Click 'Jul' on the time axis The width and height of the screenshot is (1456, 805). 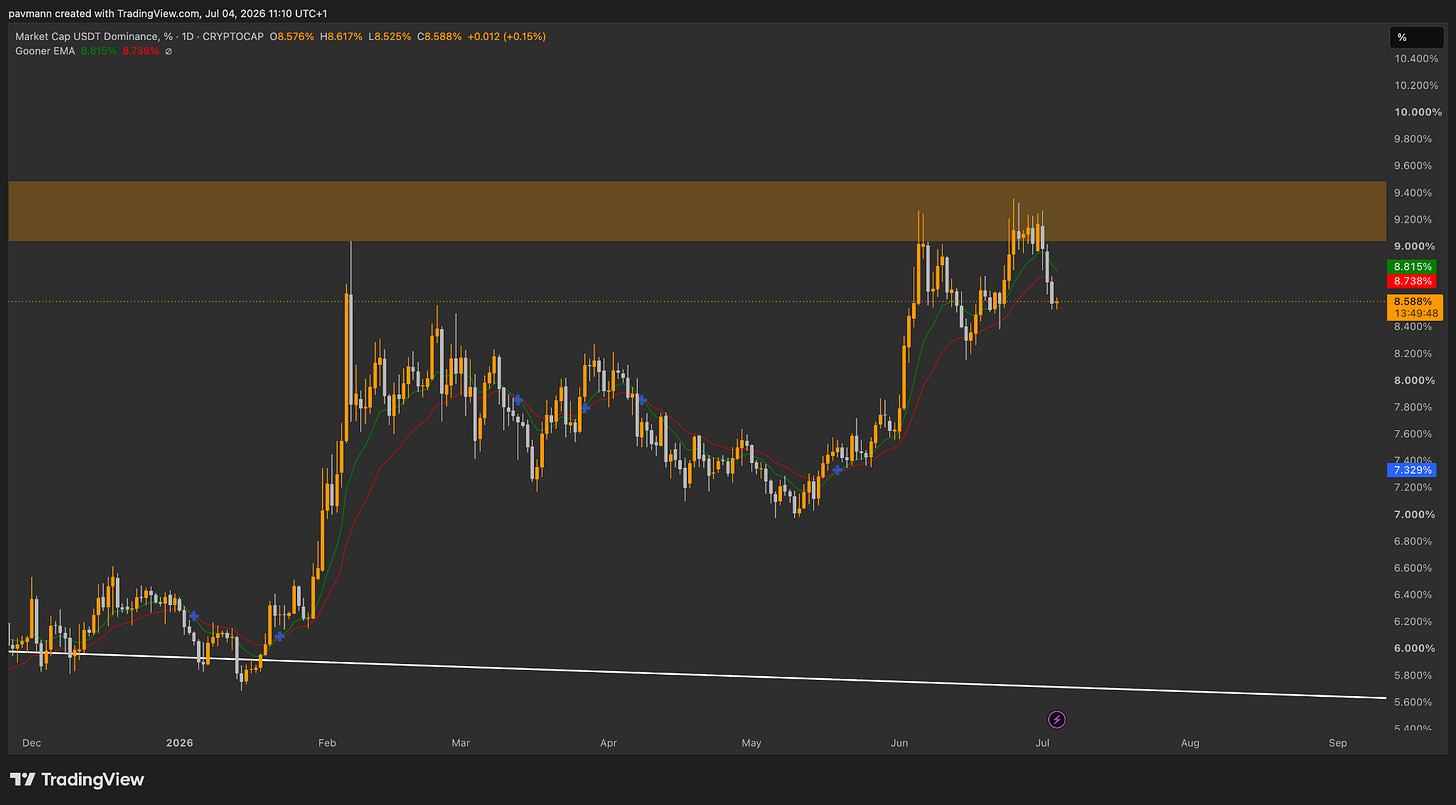1043,743
